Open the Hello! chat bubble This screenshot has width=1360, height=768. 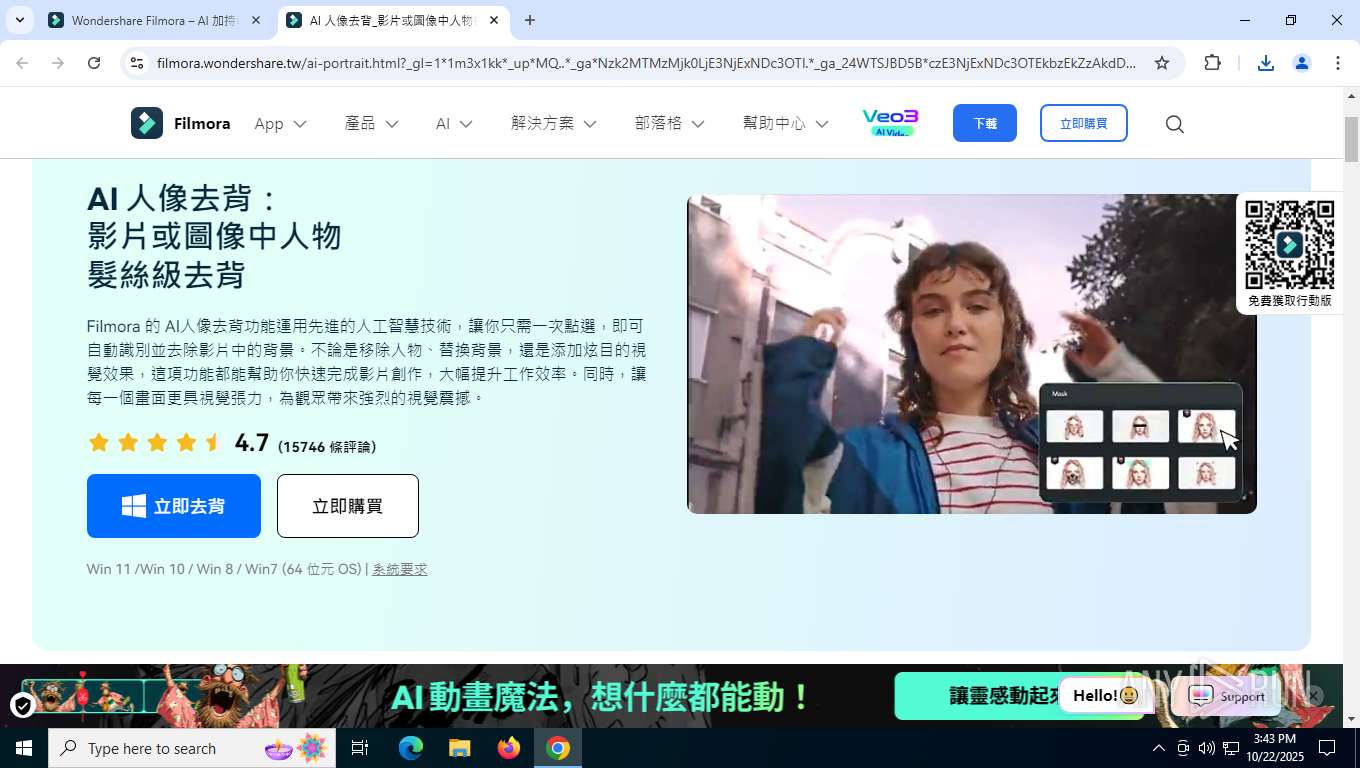pos(1105,695)
